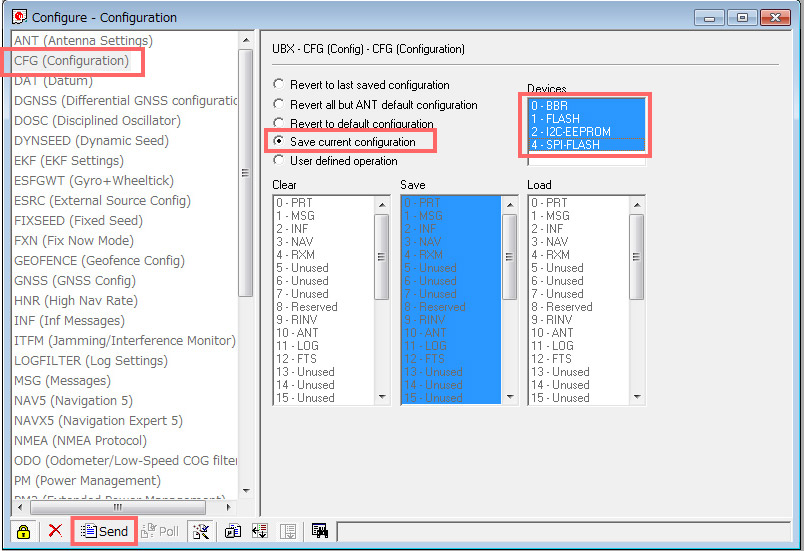
Task: Click the red X icon in bottom toolbar
Action: [x=55, y=531]
